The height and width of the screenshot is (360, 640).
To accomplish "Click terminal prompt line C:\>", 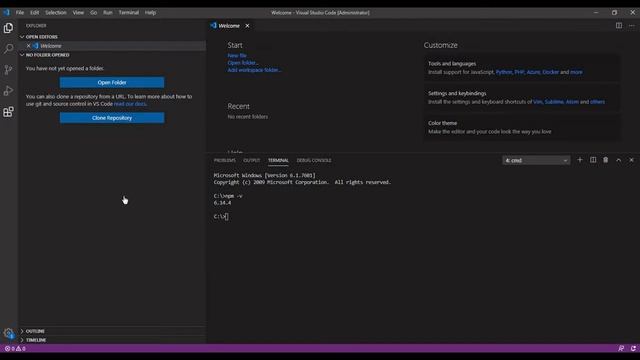I will 221,216.
